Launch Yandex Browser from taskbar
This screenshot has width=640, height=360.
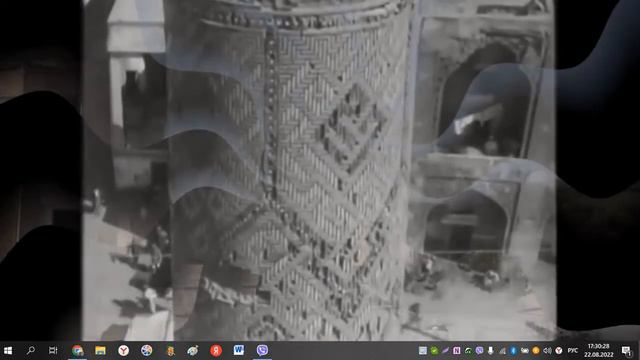click(124, 351)
